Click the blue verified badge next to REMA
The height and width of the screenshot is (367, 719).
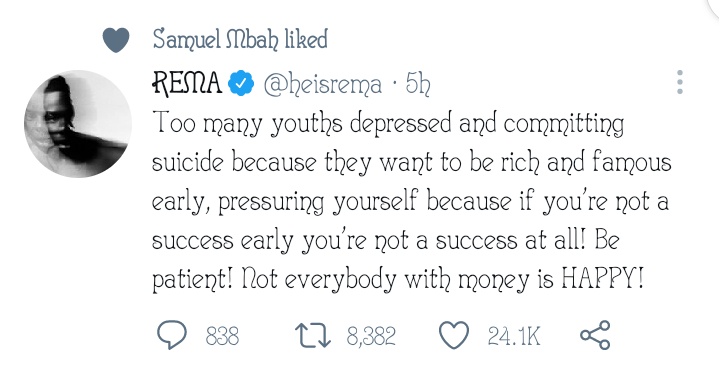coord(241,83)
